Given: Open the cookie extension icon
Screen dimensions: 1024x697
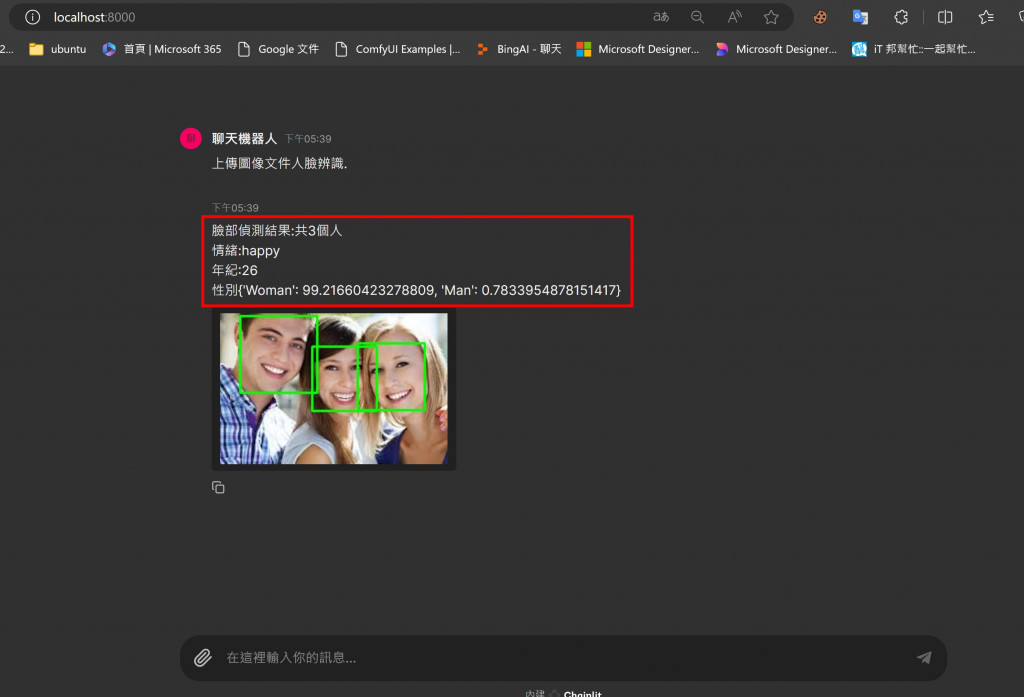Looking at the screenshot, I should 820,18.
